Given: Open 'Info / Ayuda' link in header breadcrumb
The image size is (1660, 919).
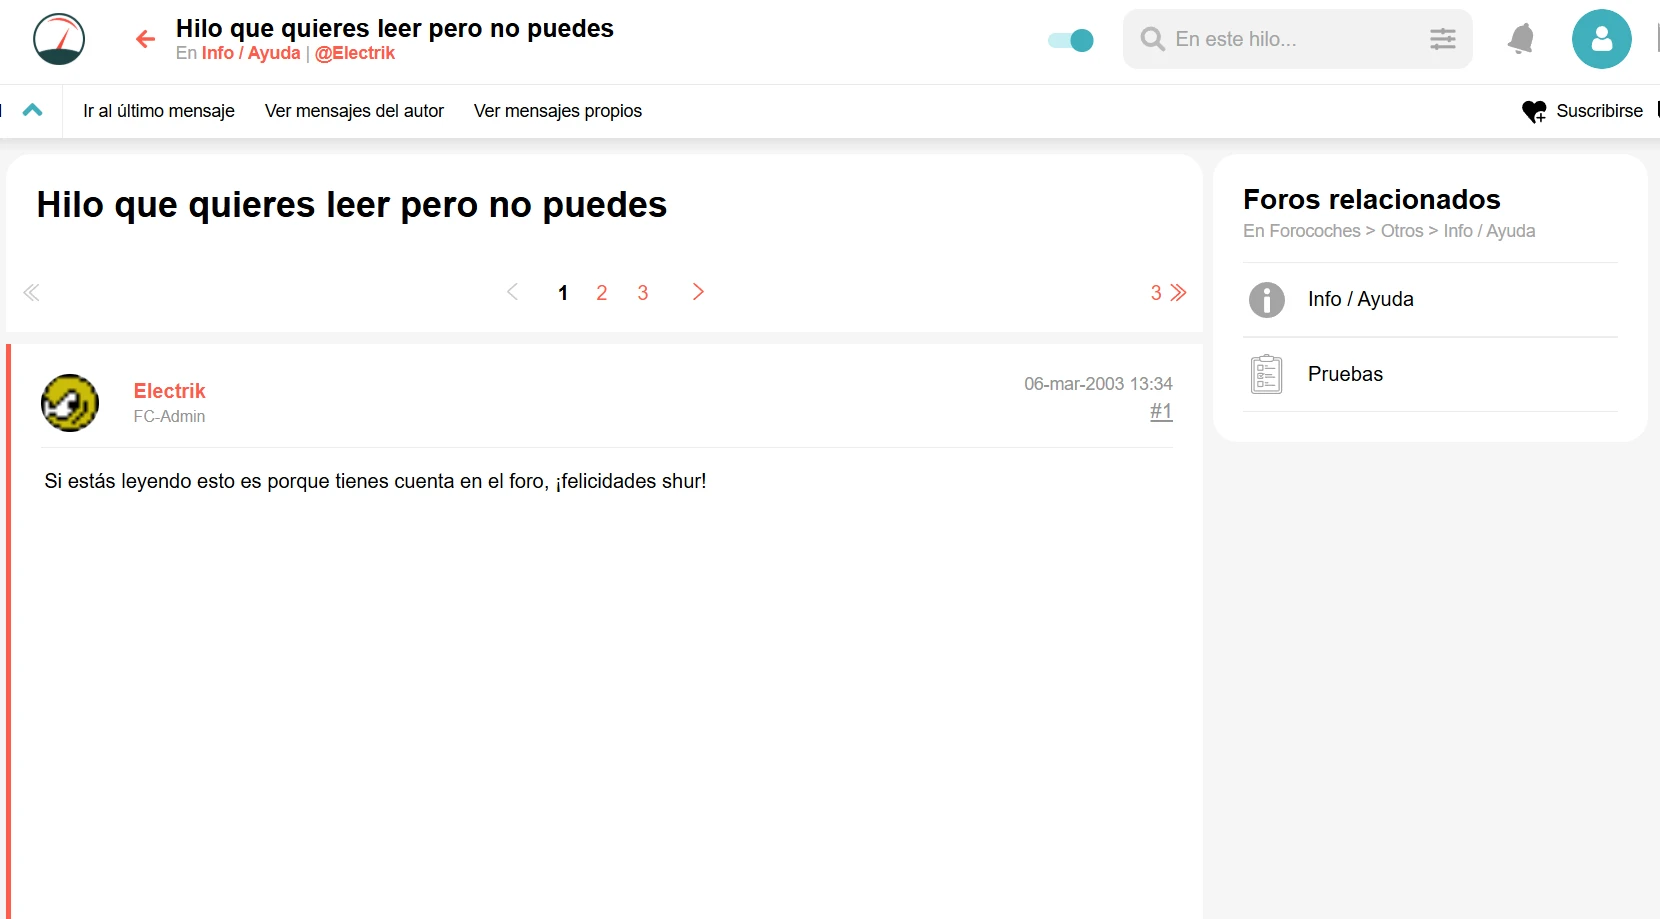Looking at the screenshot, I should click(251, 53).
